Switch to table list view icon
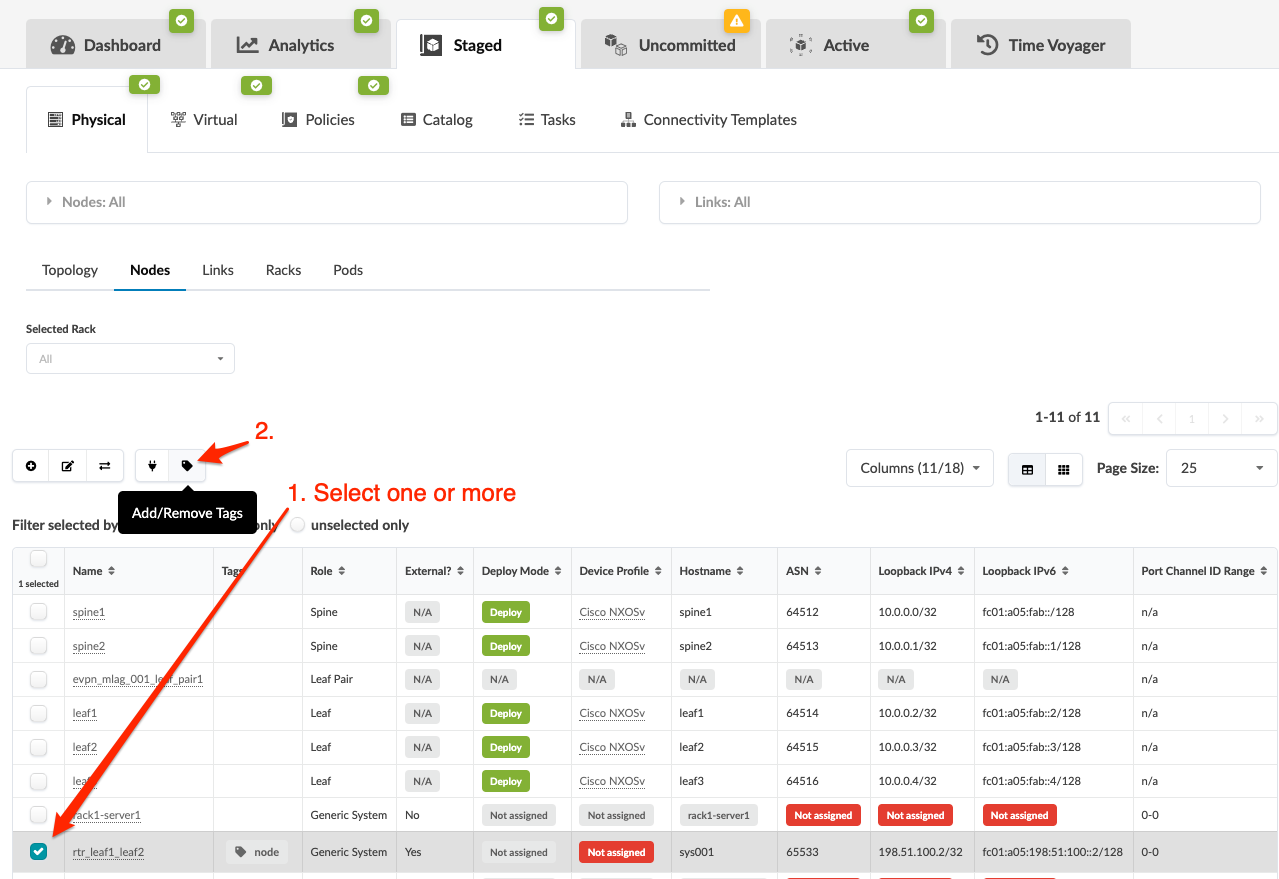 1027,469
